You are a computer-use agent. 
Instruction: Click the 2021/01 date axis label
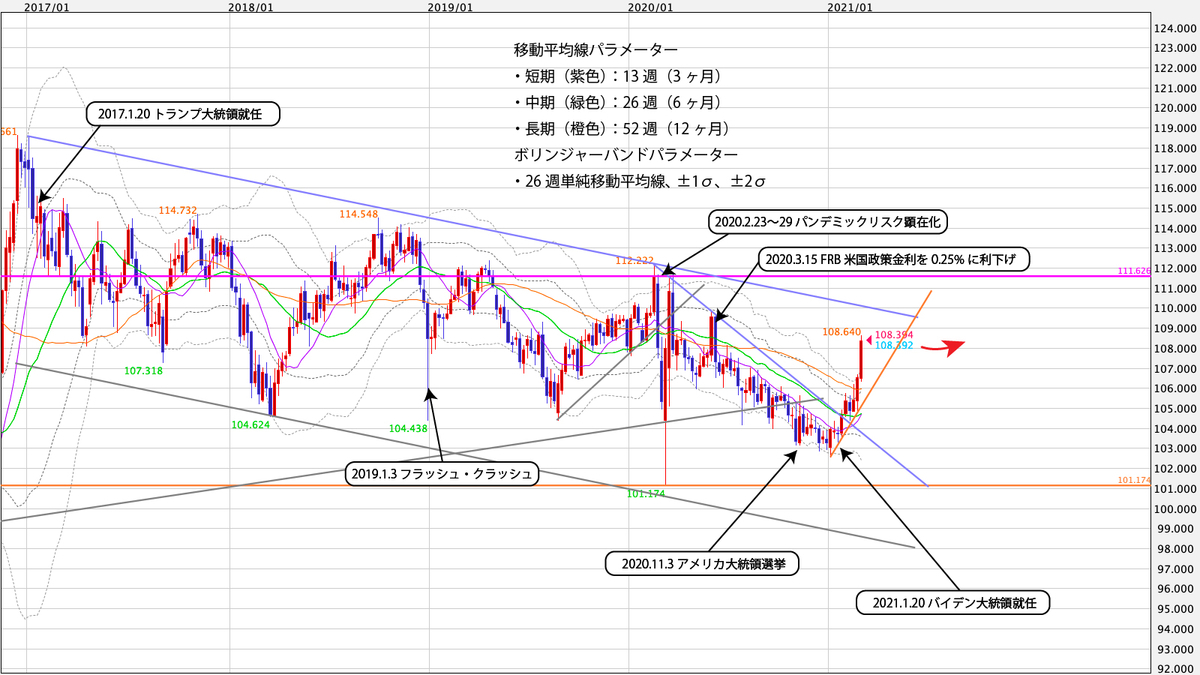pos(851,7)
